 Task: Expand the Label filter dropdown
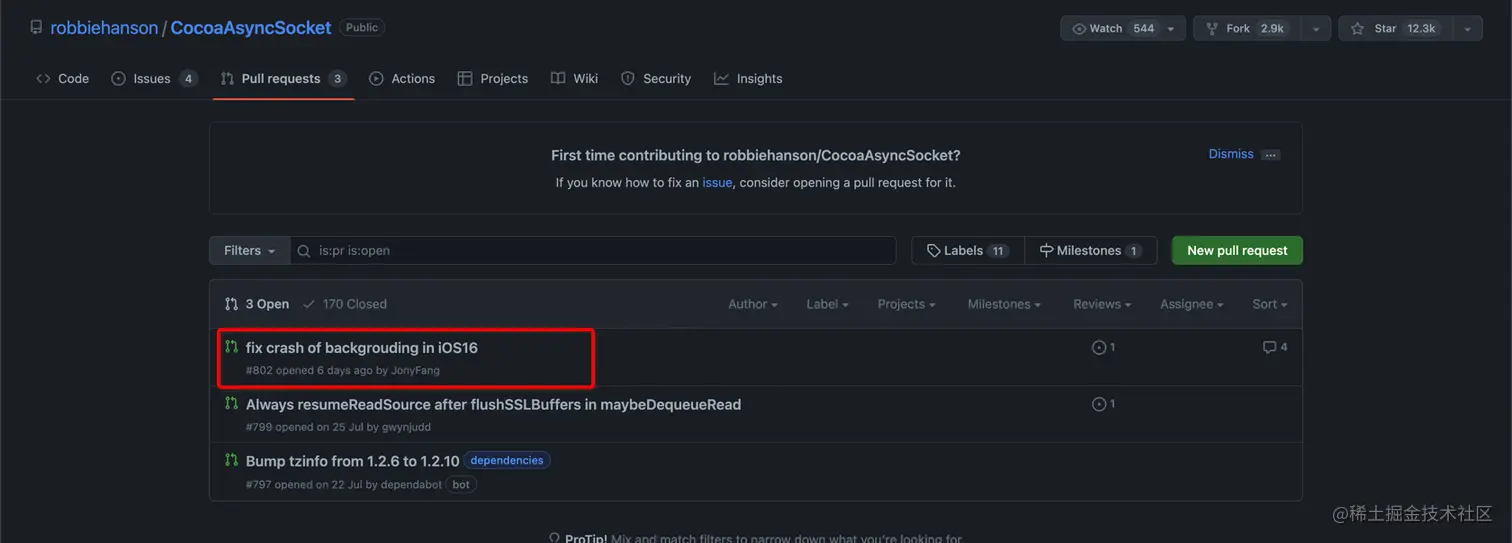(827, 304)
